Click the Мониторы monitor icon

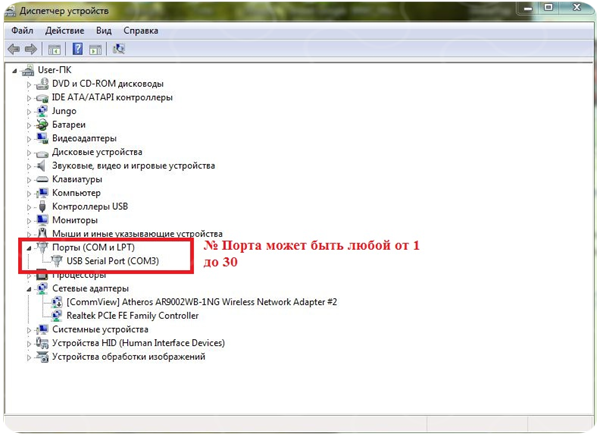(x=42, y=220)
